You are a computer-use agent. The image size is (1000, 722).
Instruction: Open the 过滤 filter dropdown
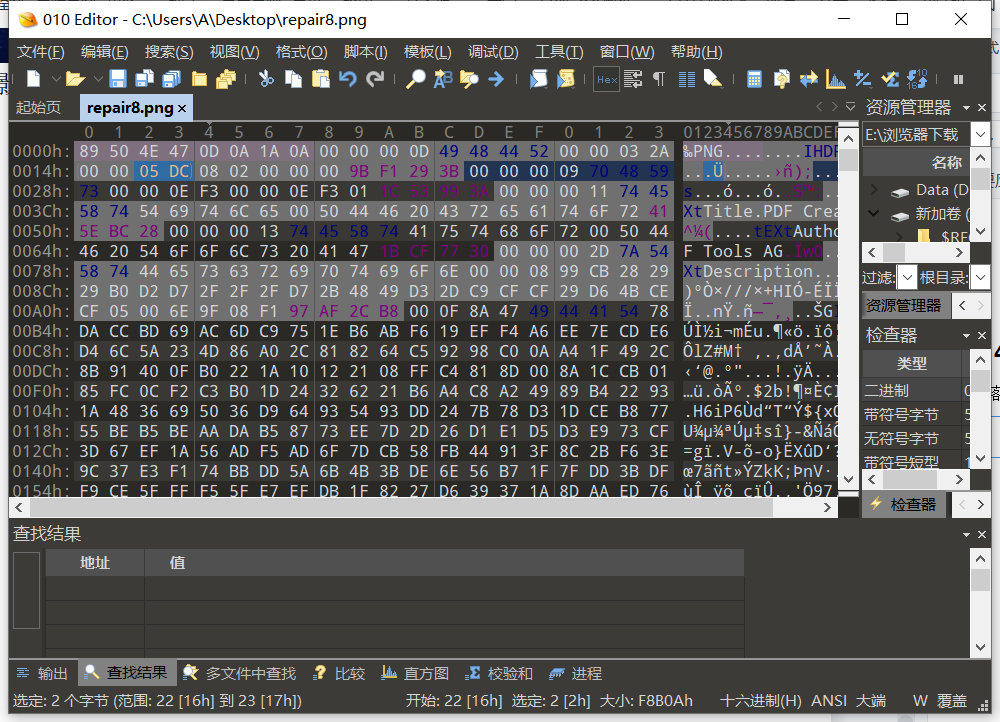[x=907, y=277]
